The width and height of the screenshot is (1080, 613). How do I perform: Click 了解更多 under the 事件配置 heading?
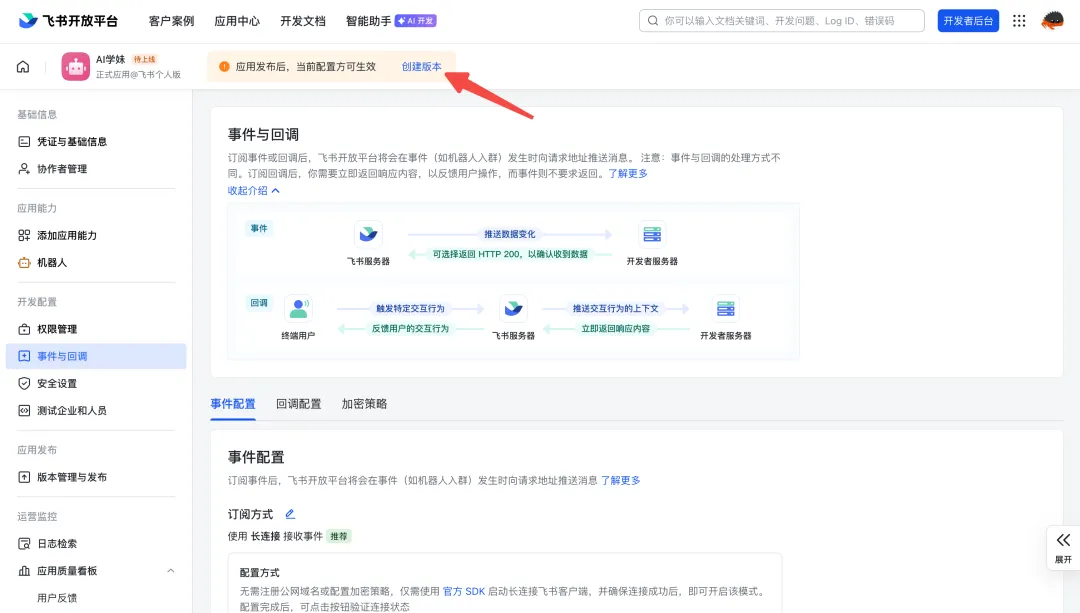tap(621, 480)
